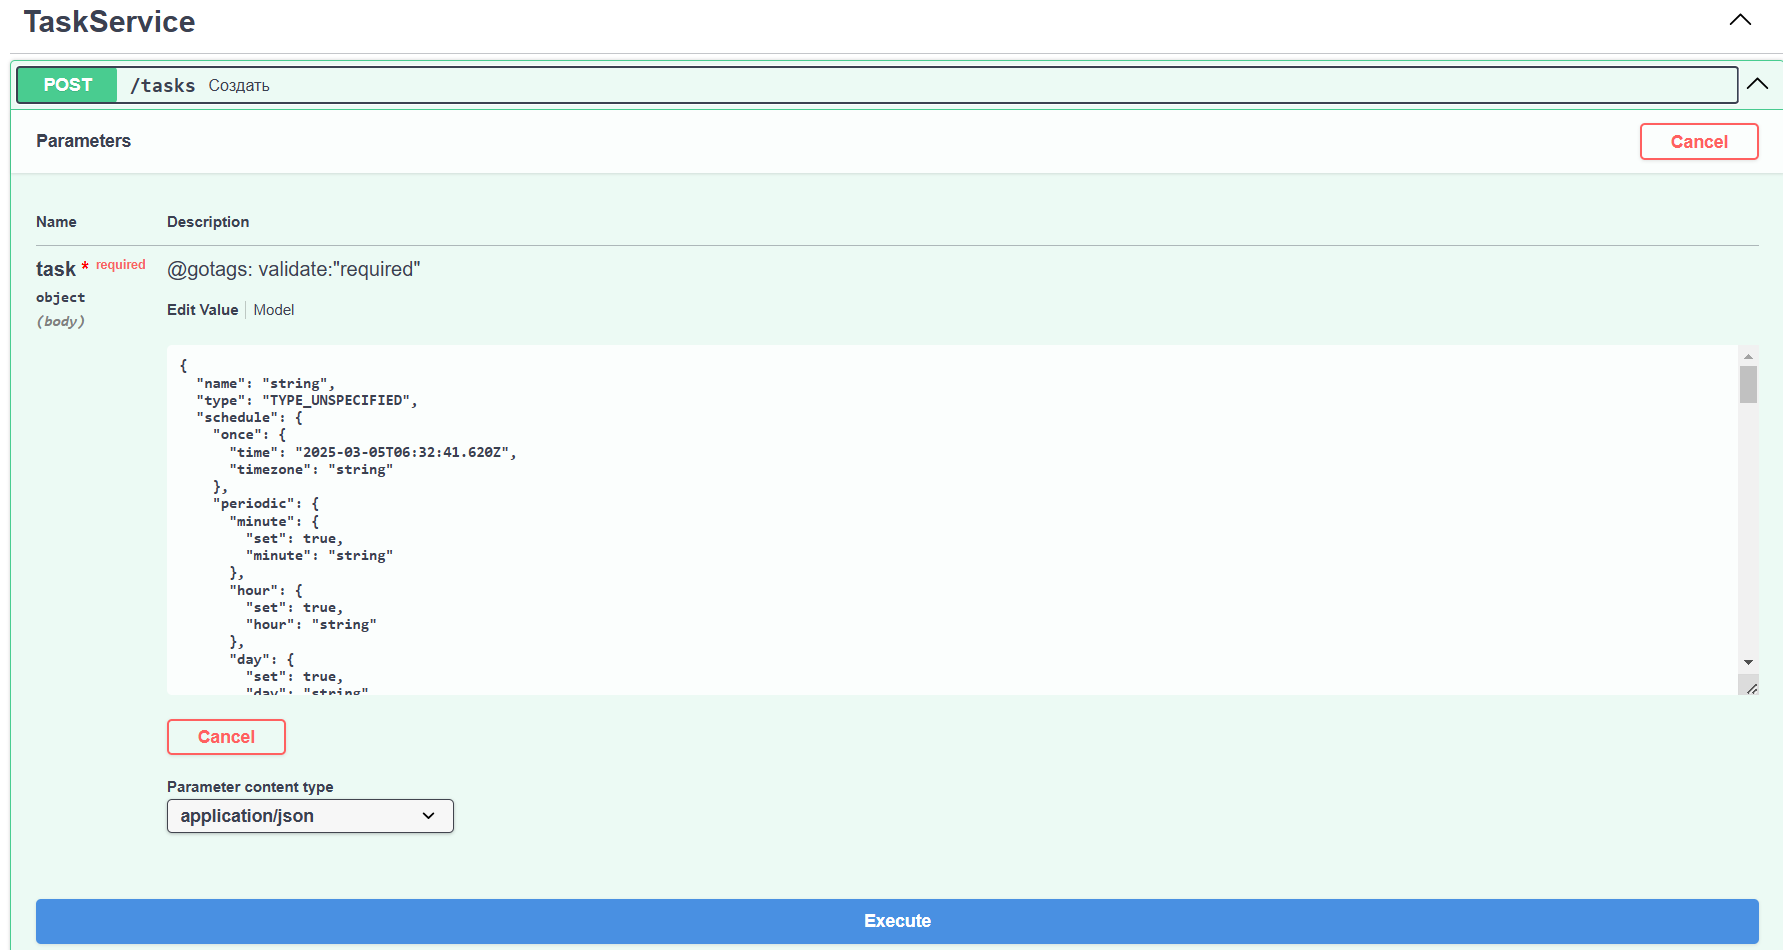Click the object type label

pos(61,297)
